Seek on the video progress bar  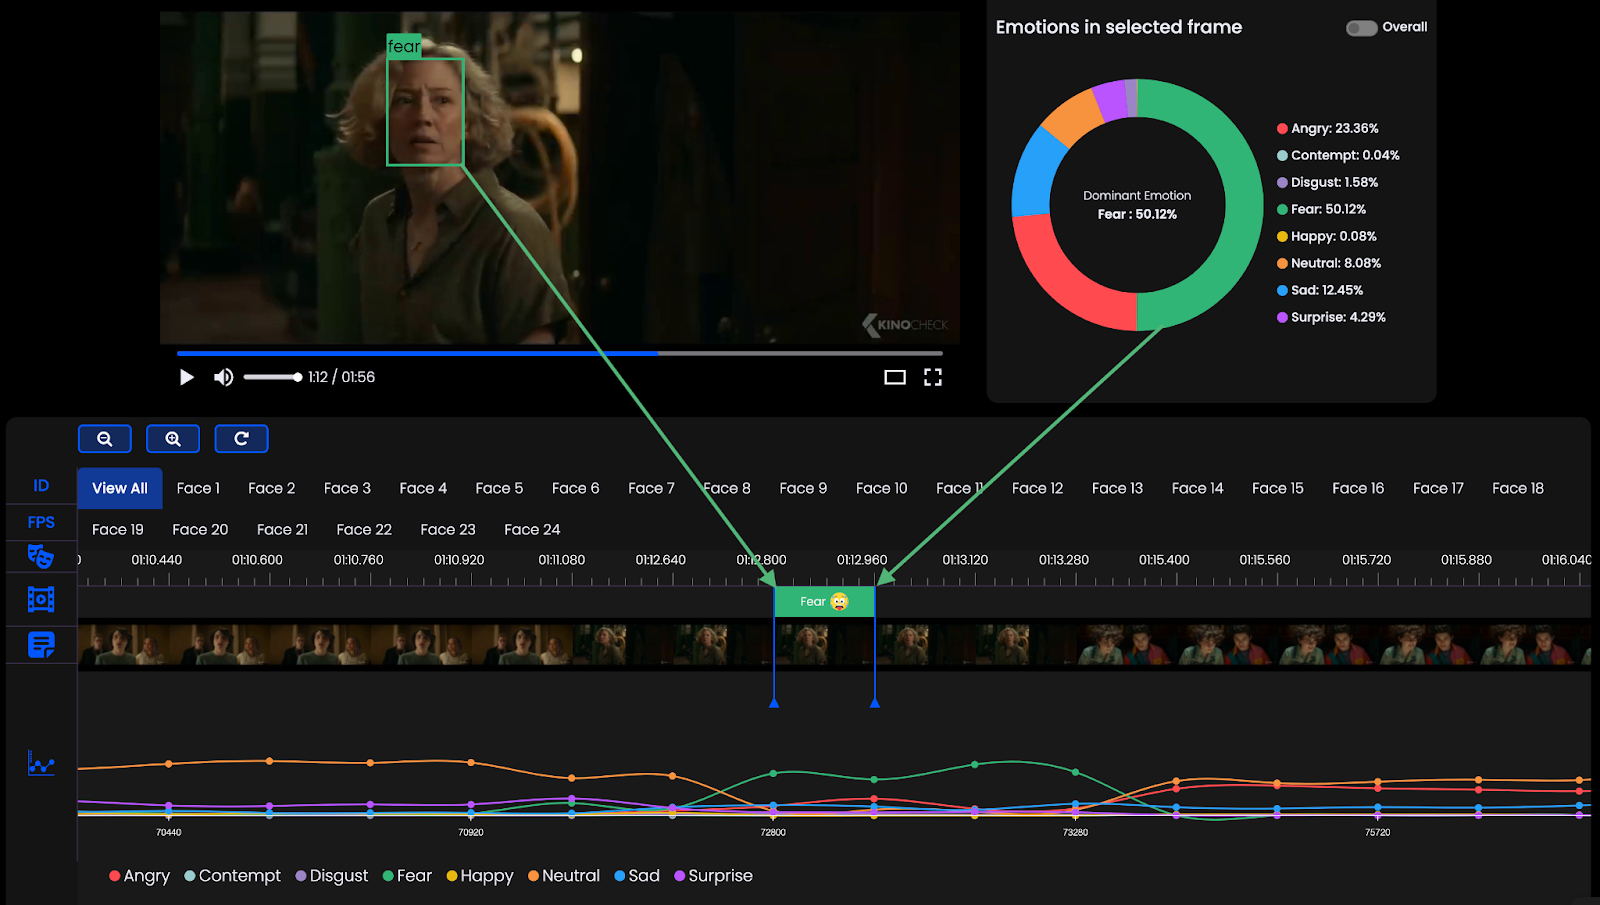click(x=560, y=353)
